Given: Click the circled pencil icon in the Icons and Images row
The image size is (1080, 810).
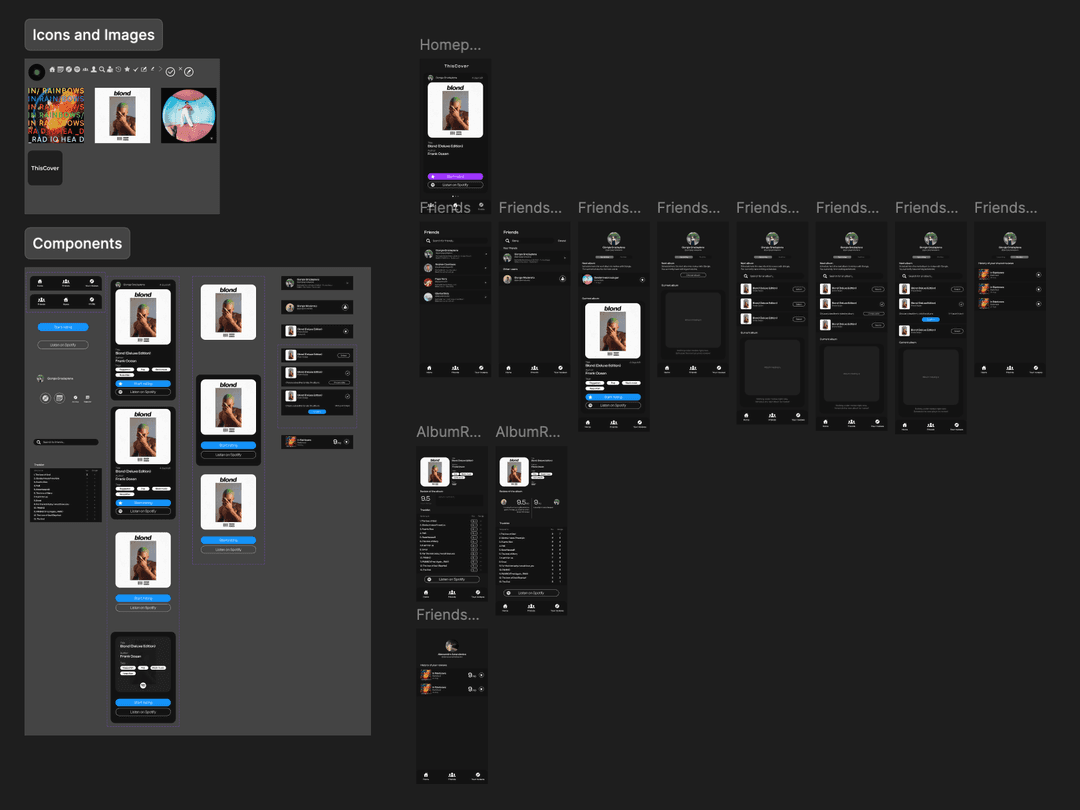Looking at the screenshot, I should click(x=189, y=72).
